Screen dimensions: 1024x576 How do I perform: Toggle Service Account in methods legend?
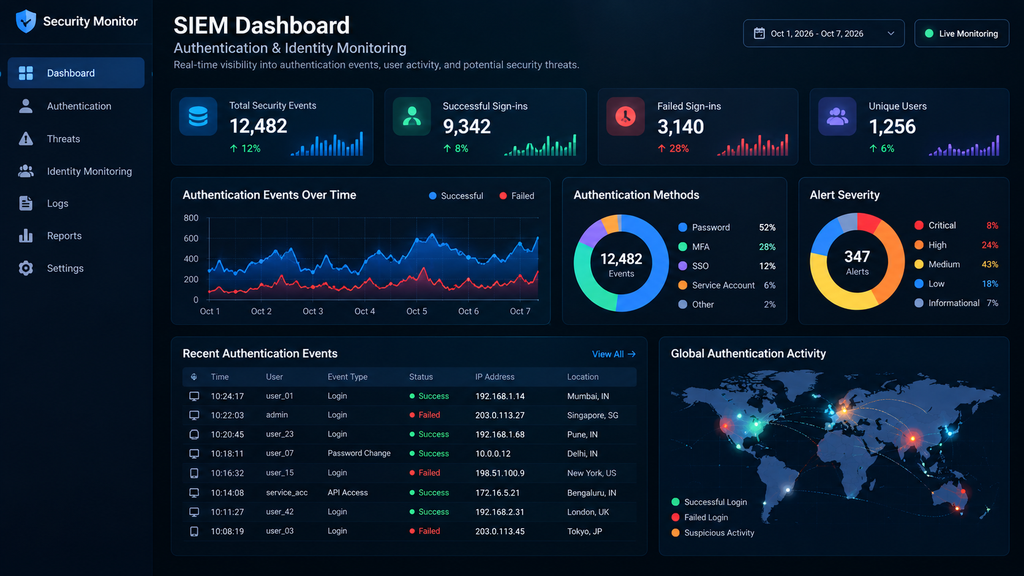[716, 285]
